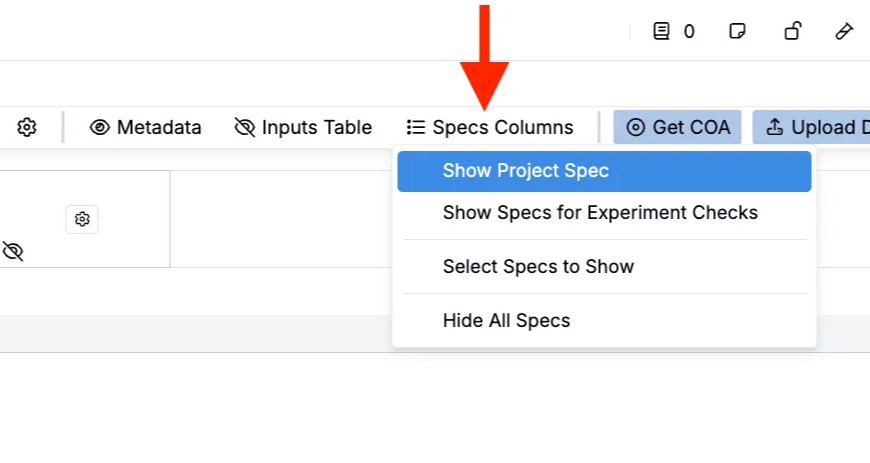This screenshot has width=870, height=463.
Task: Choose Show Specs for Experiment Checks
Action: 600,213
